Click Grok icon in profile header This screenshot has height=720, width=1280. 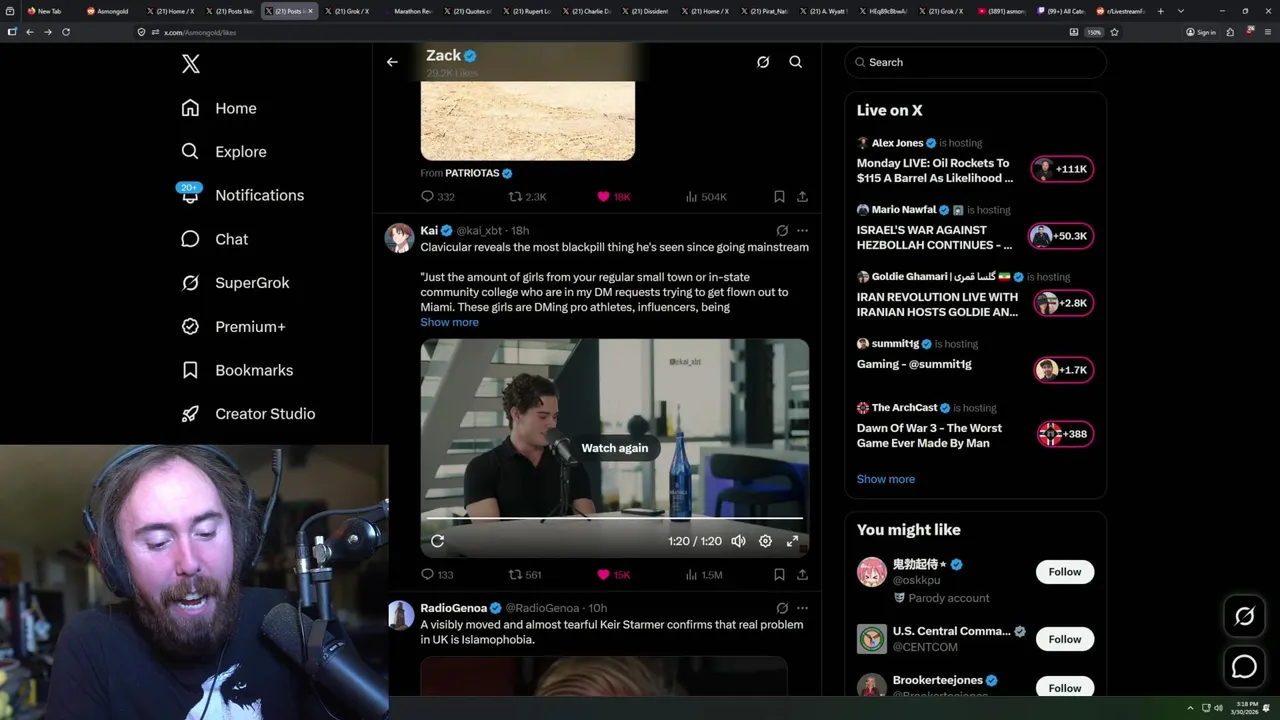[763, 62]
